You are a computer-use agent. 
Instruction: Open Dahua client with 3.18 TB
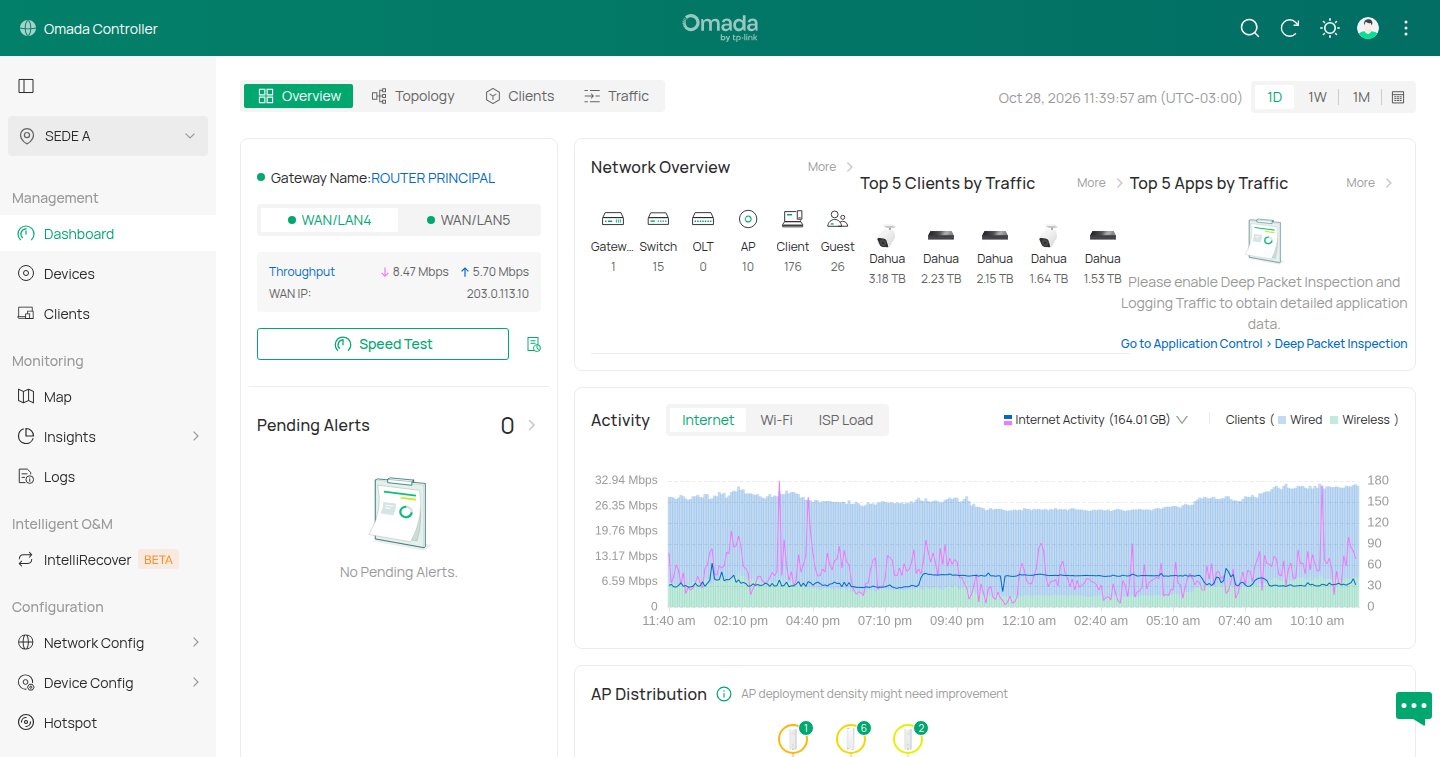point(887,254)
